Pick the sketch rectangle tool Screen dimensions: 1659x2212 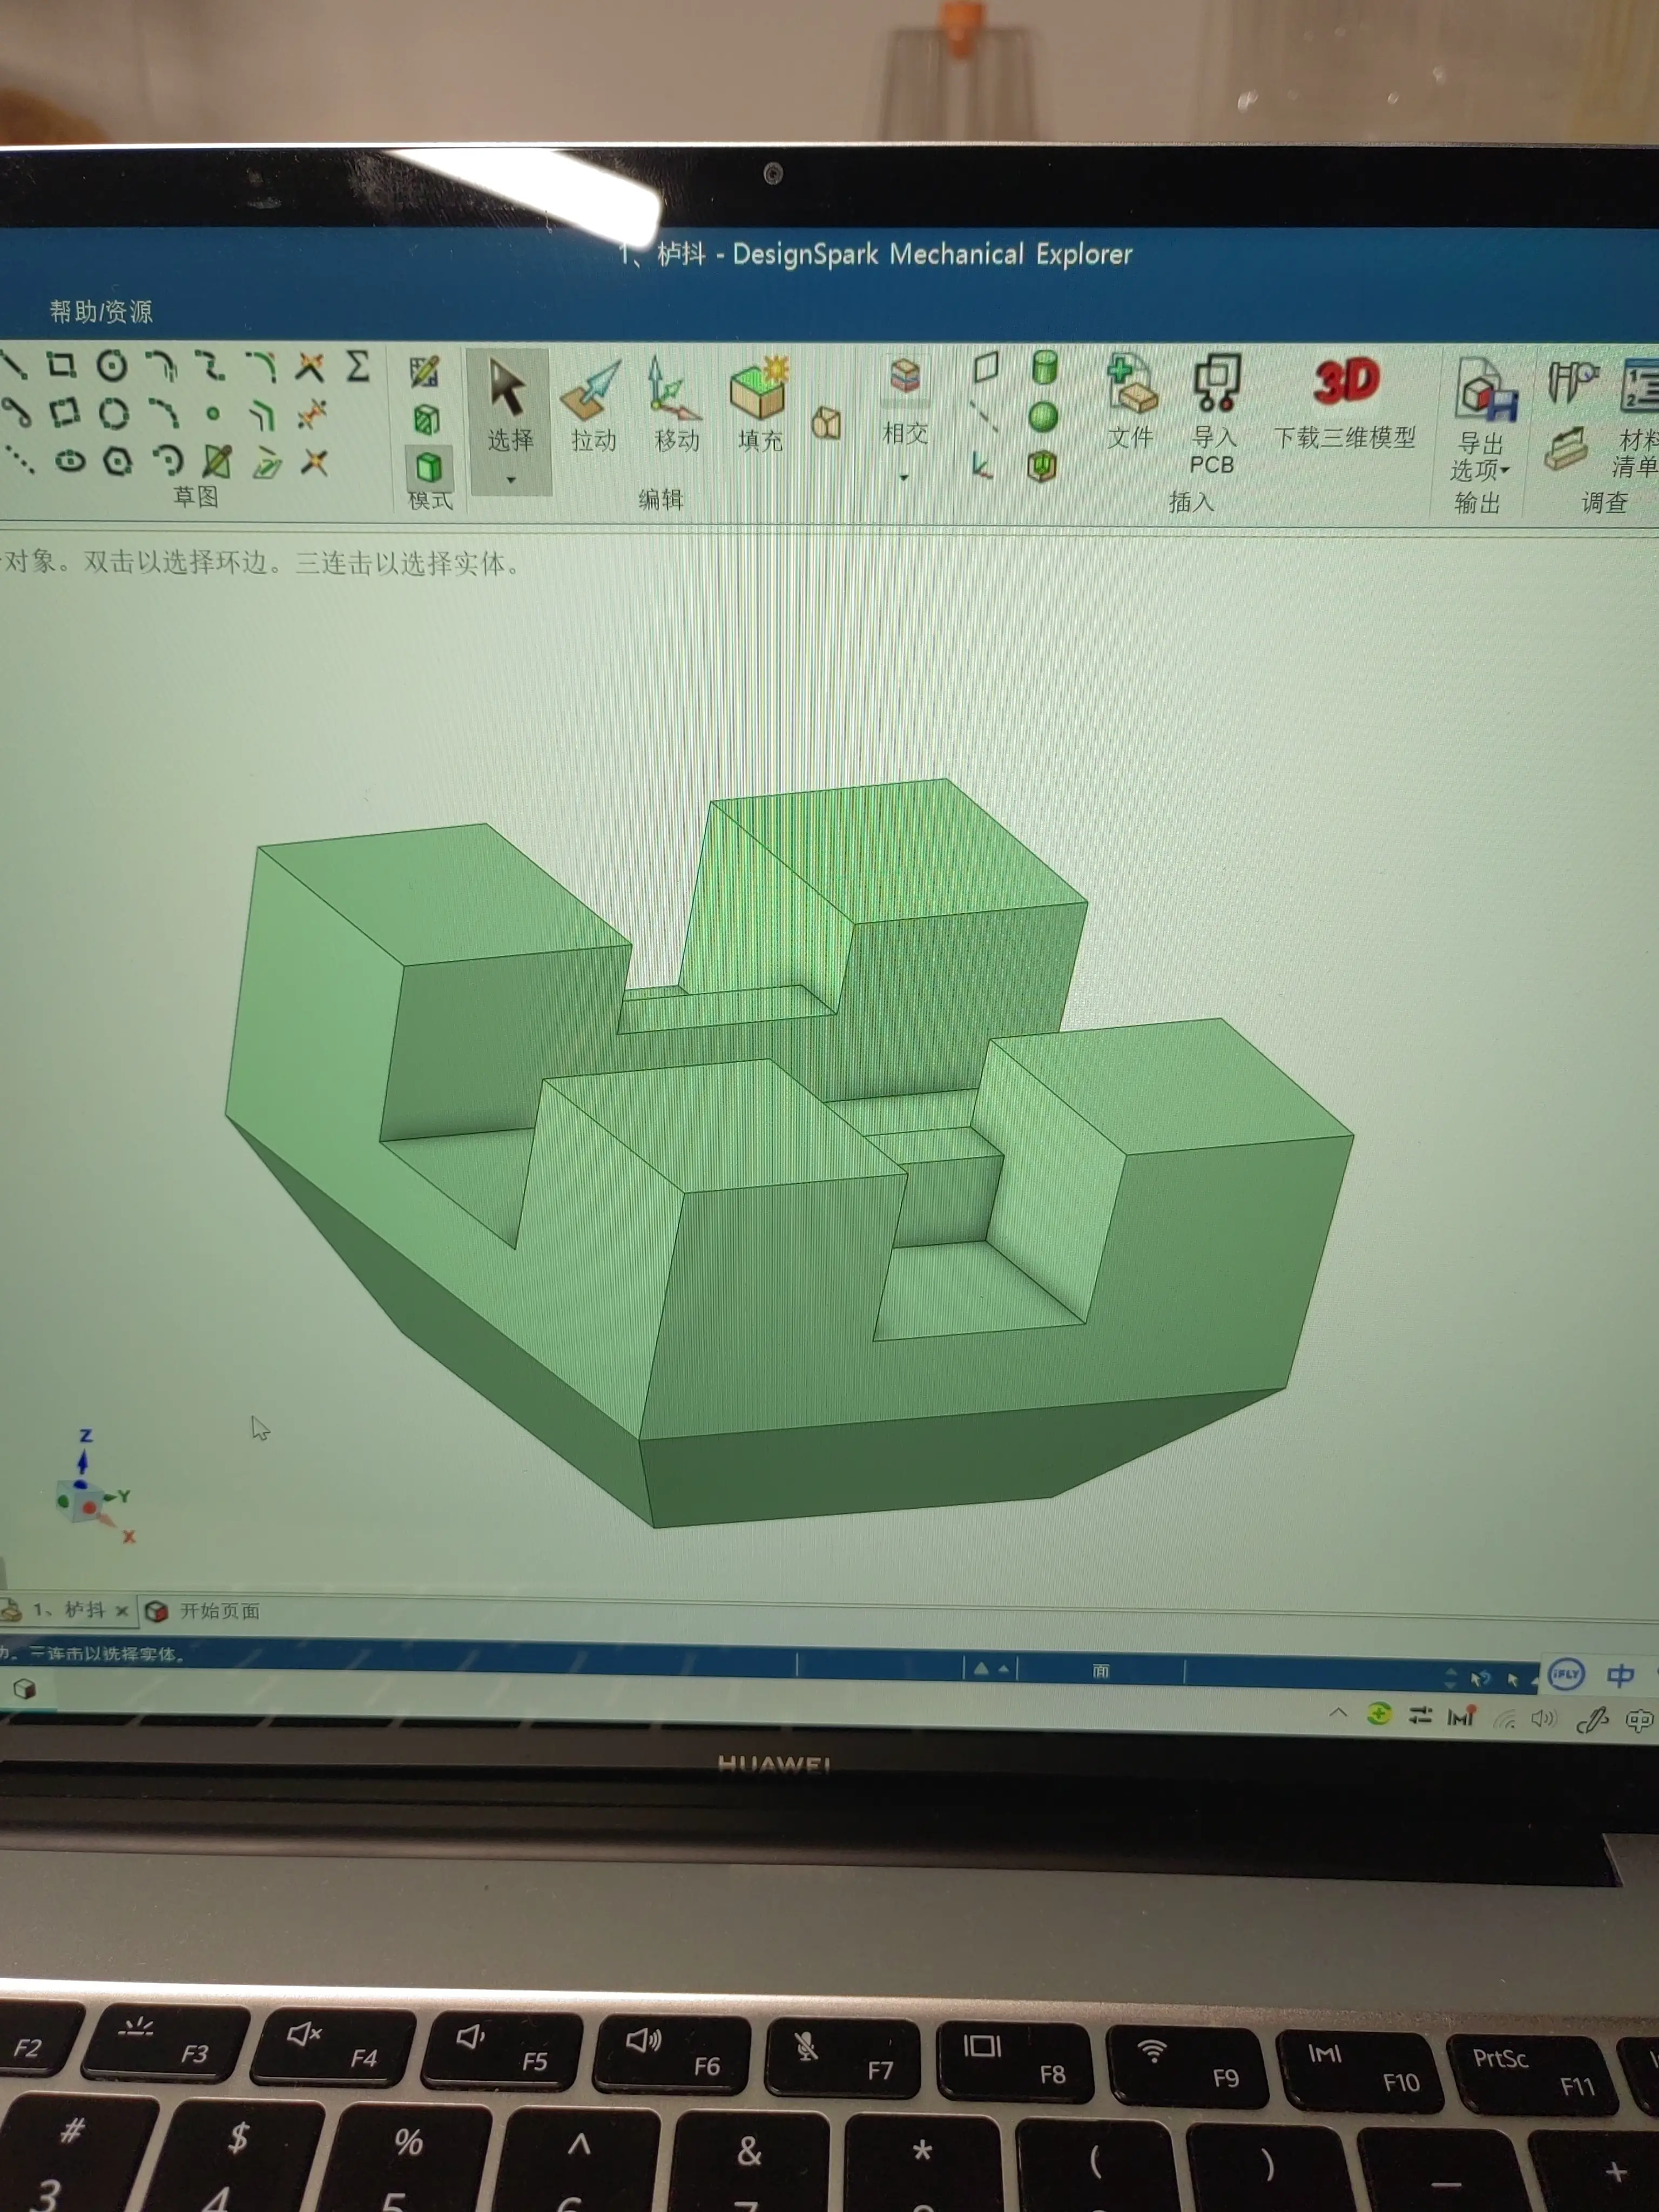[62, 365]
